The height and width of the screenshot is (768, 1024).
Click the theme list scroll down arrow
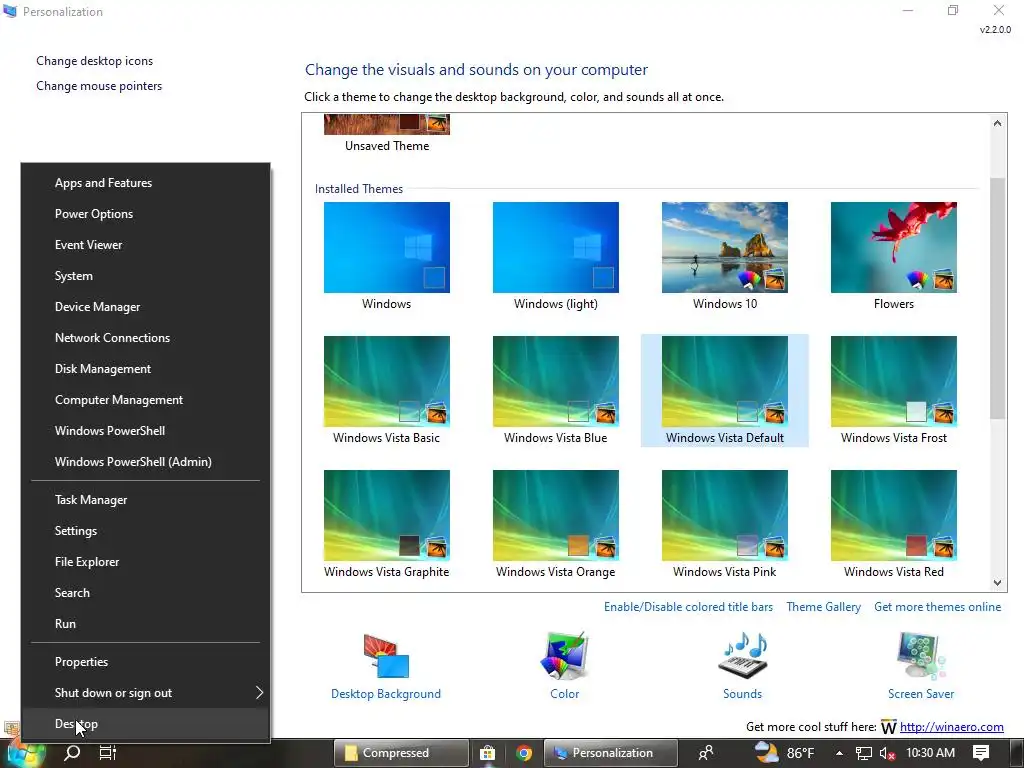(997, 583)
